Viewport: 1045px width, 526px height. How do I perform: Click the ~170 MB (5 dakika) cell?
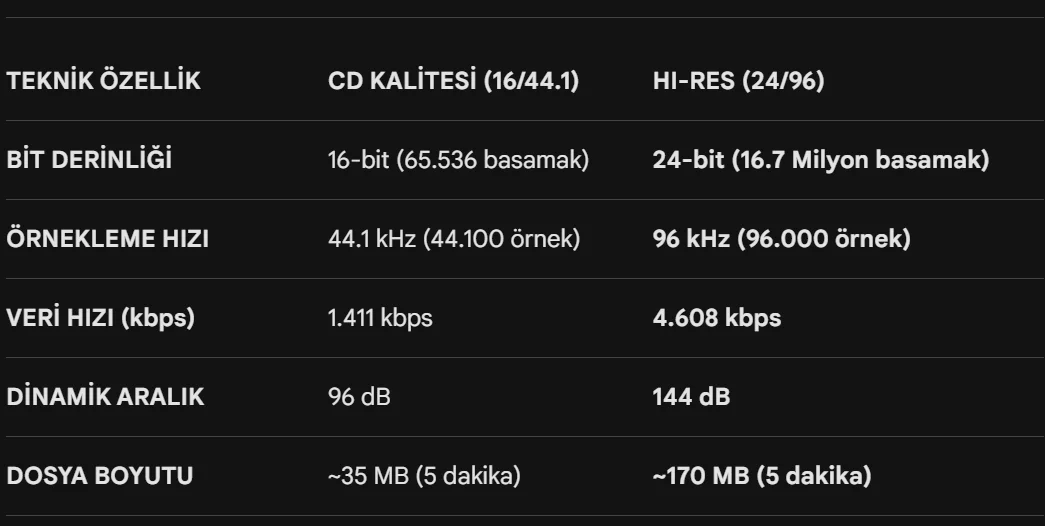pos(762,476)
